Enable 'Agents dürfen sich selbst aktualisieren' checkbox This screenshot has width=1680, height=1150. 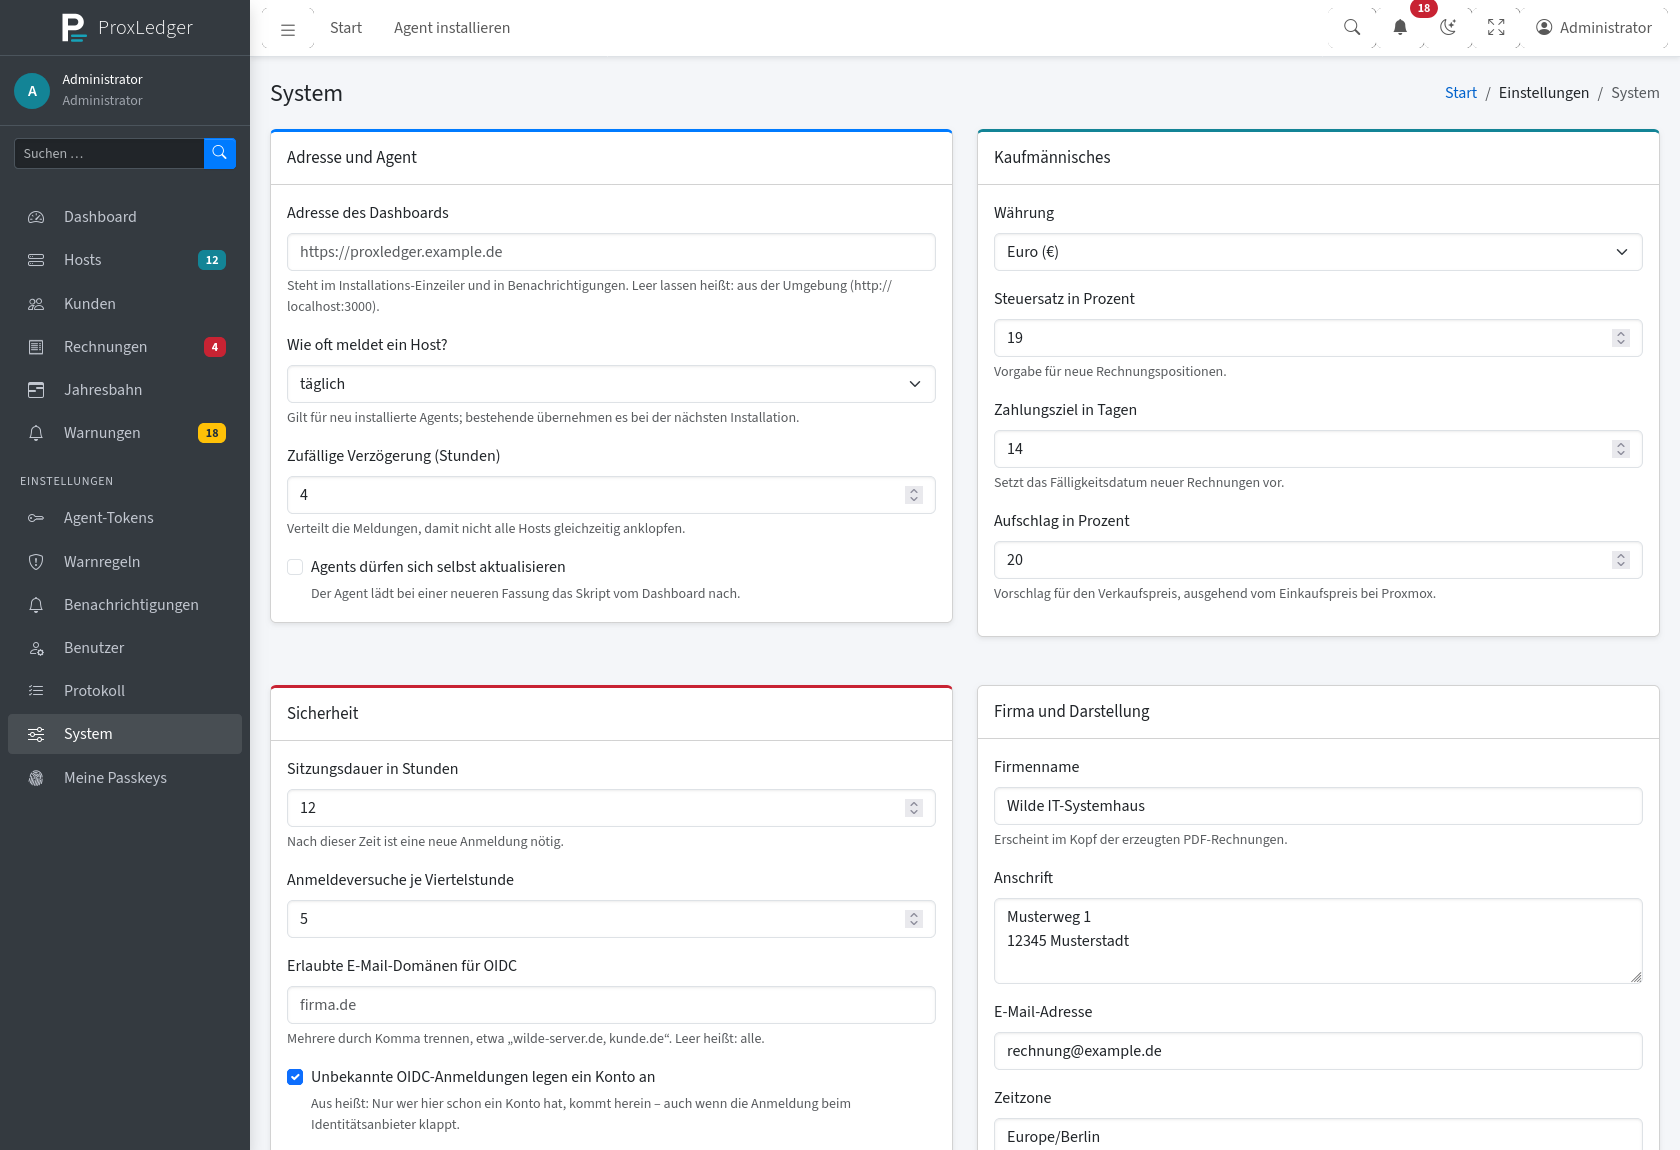pyautogui.click(x=295, y=567)
